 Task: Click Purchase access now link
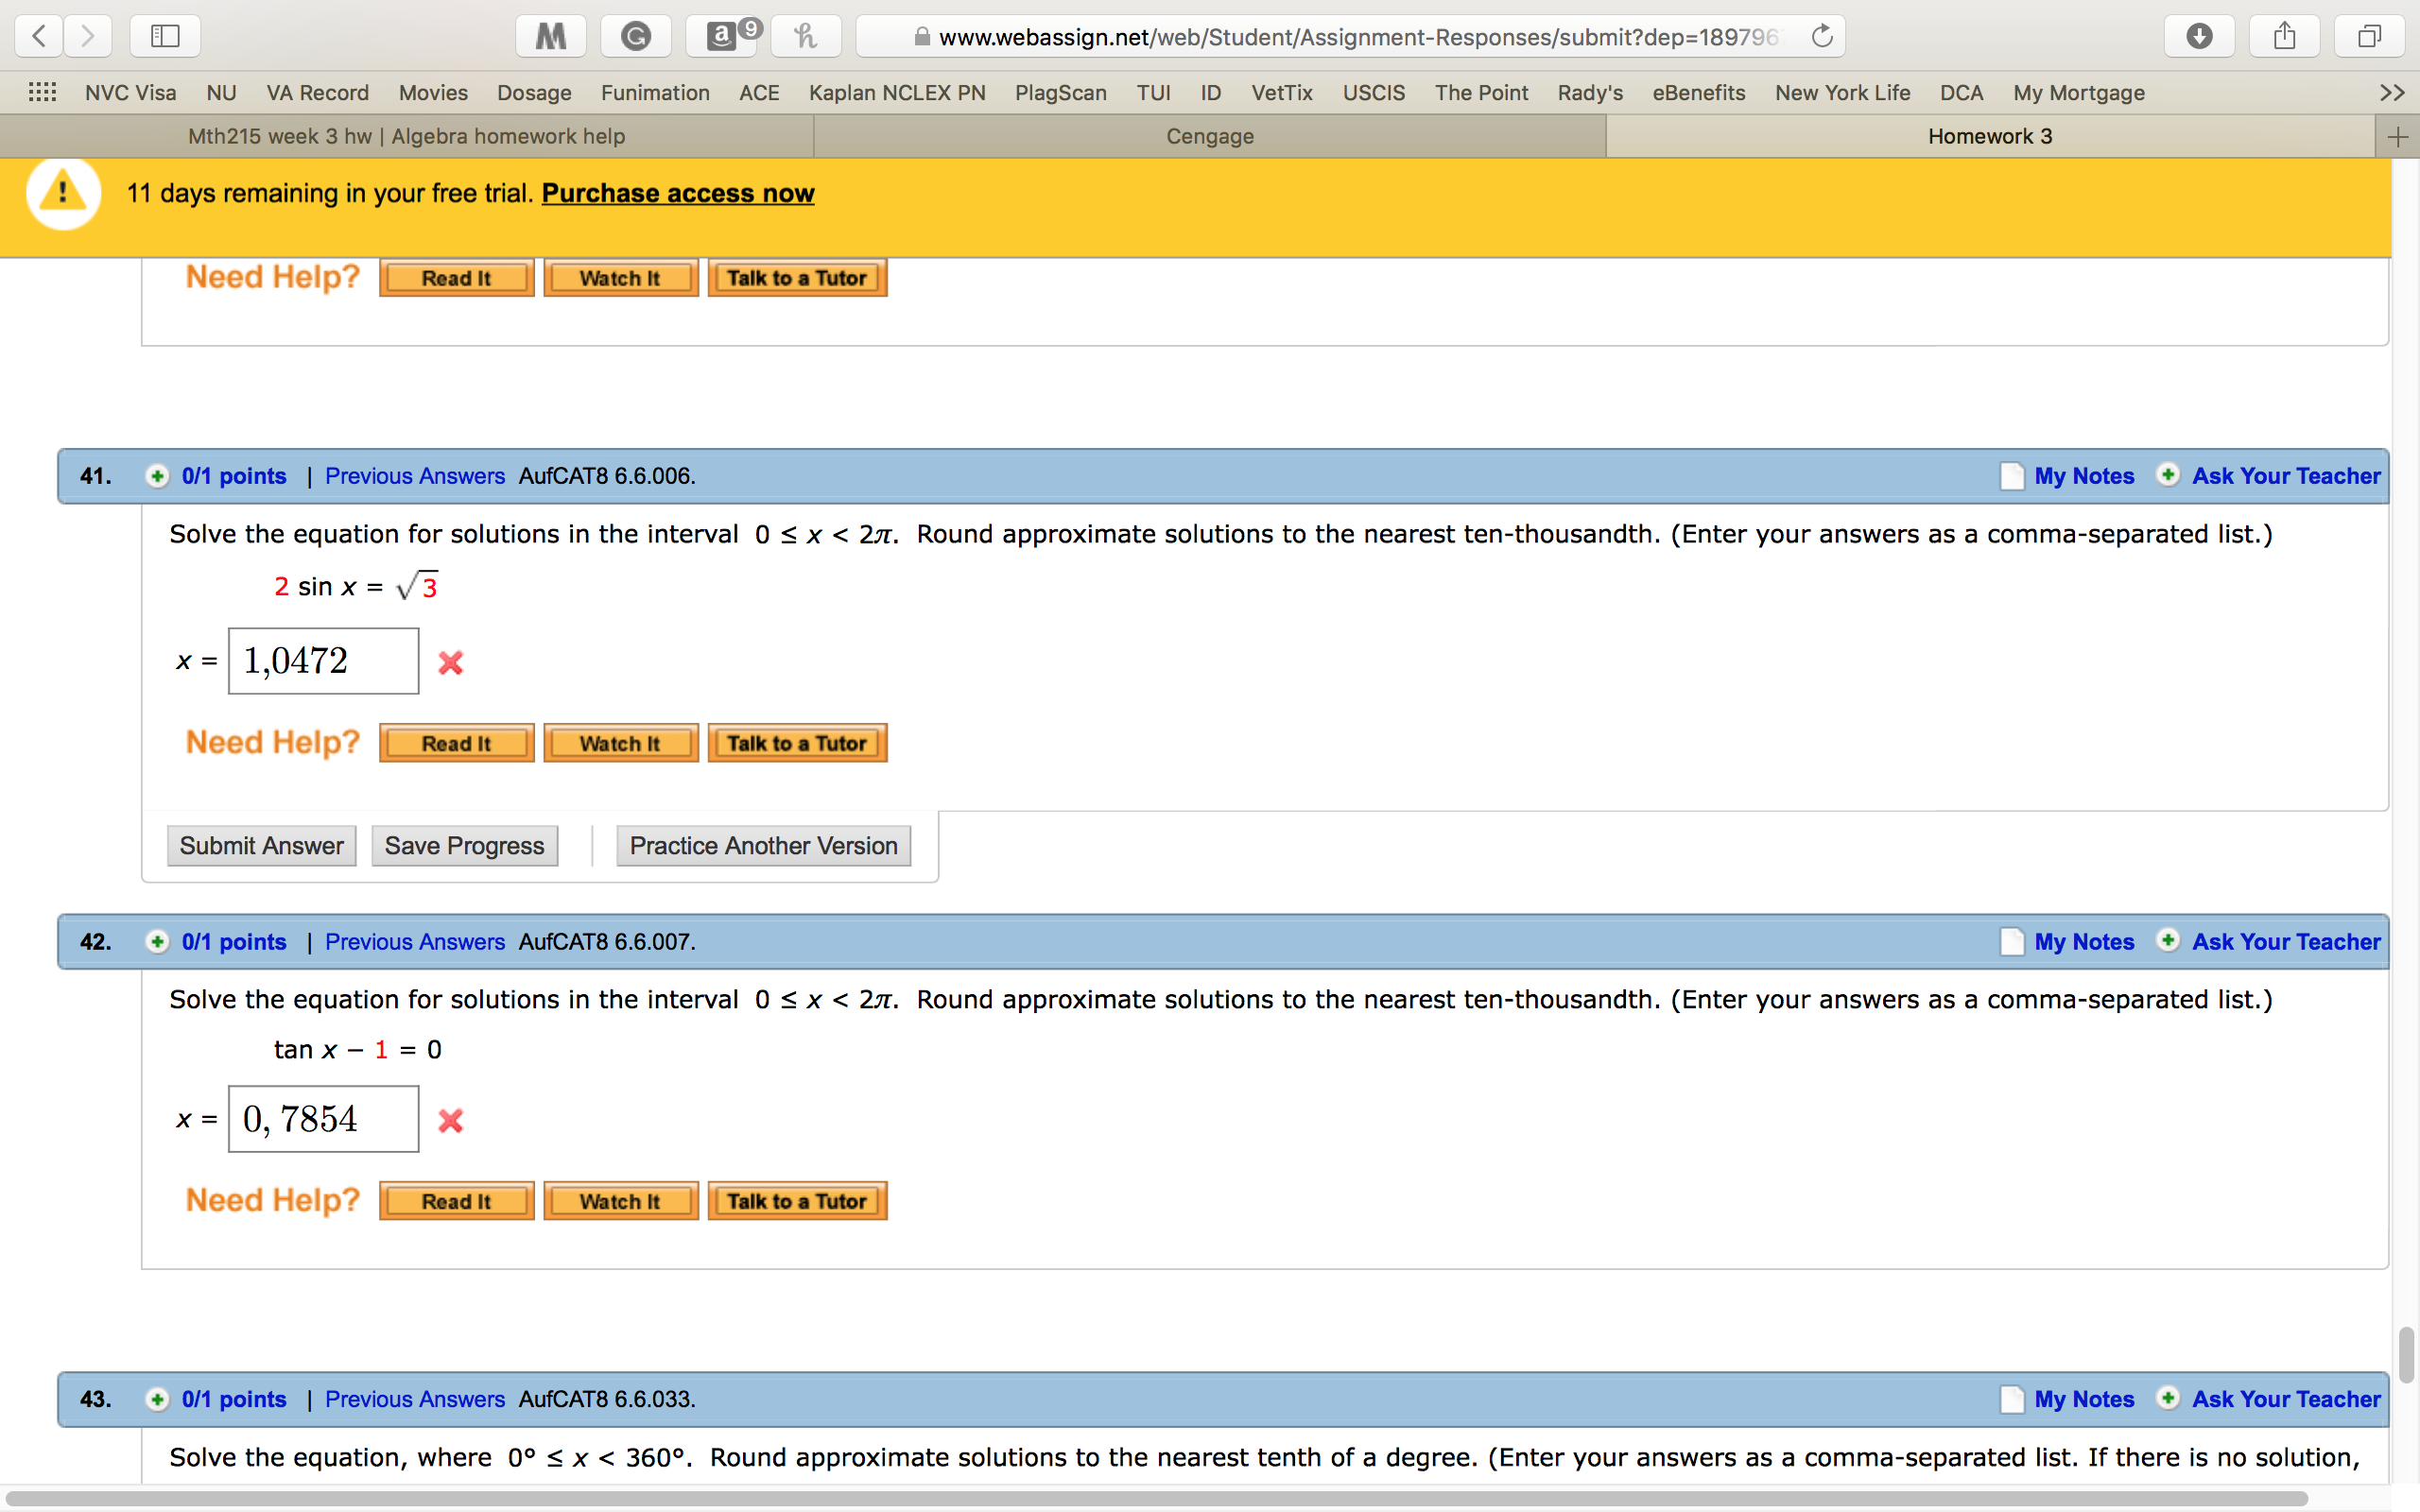pos(678,193)
